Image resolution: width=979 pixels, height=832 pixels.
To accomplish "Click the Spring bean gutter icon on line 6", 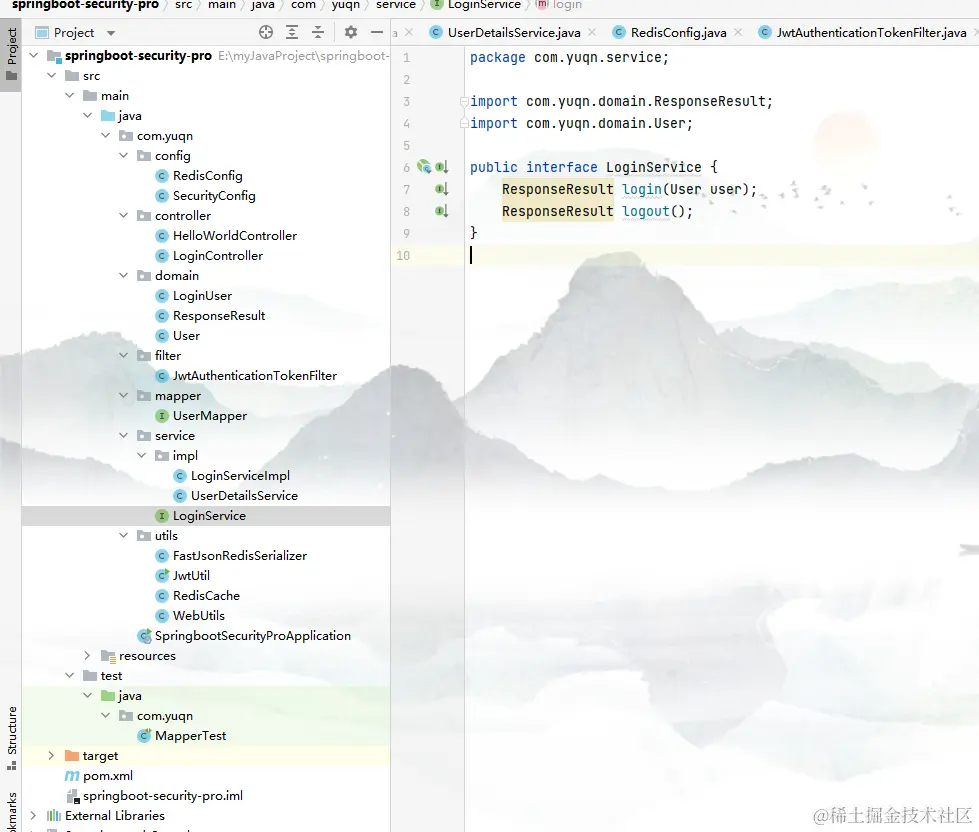I will pos(424,167).
